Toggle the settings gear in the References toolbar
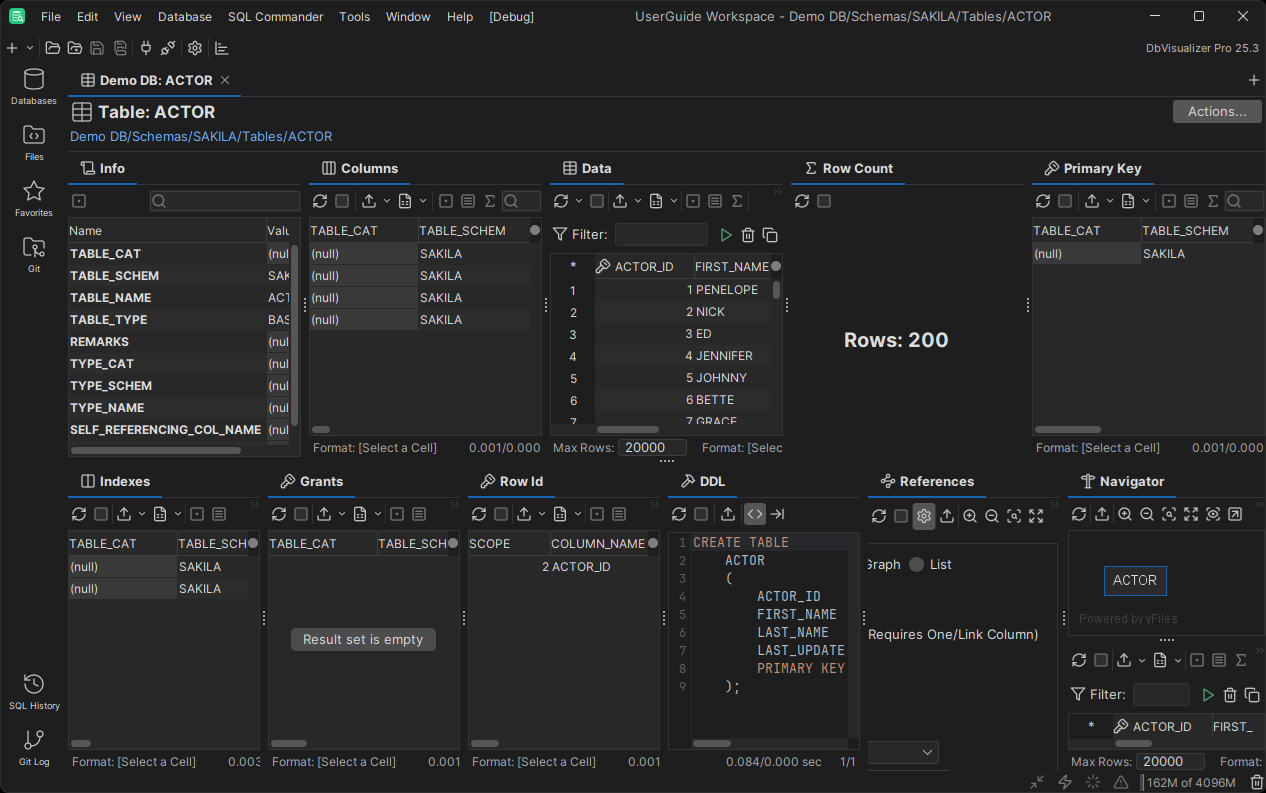 point(923,515)
